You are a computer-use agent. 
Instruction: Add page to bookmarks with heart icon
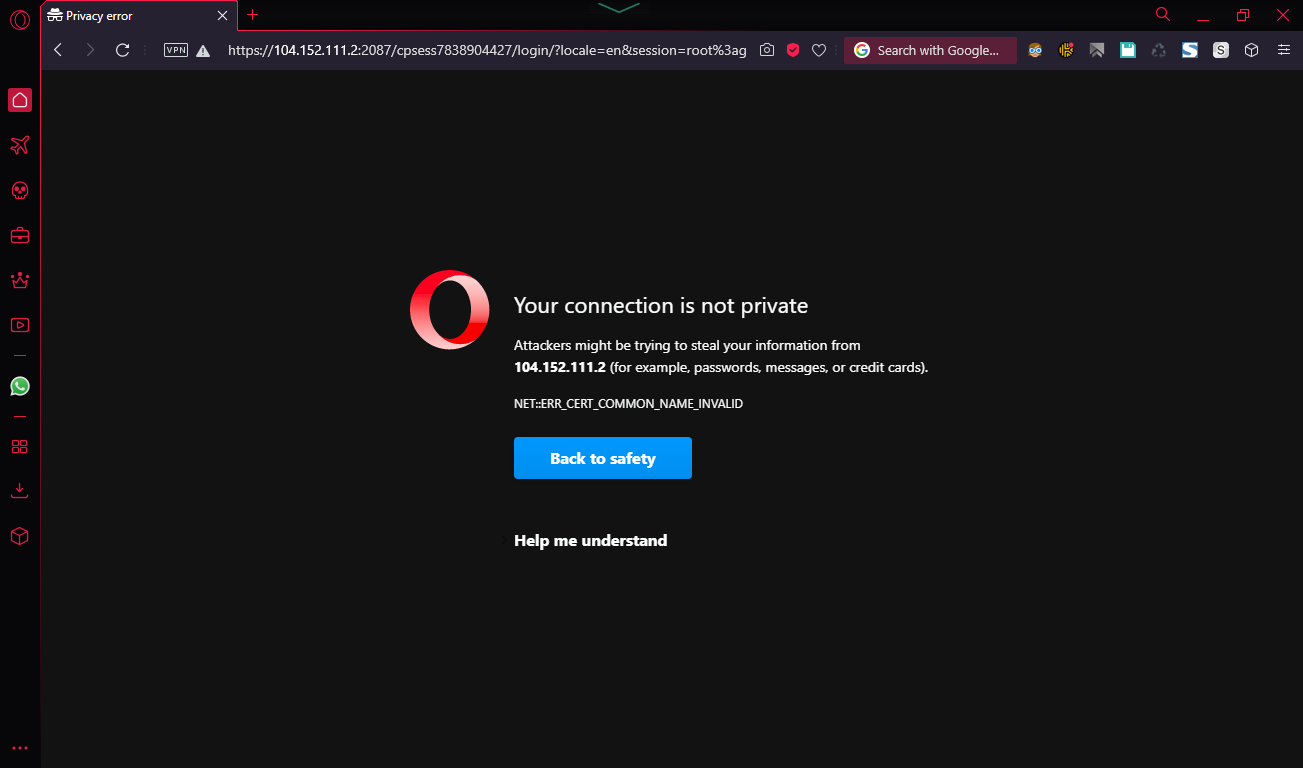pos(819,50)
